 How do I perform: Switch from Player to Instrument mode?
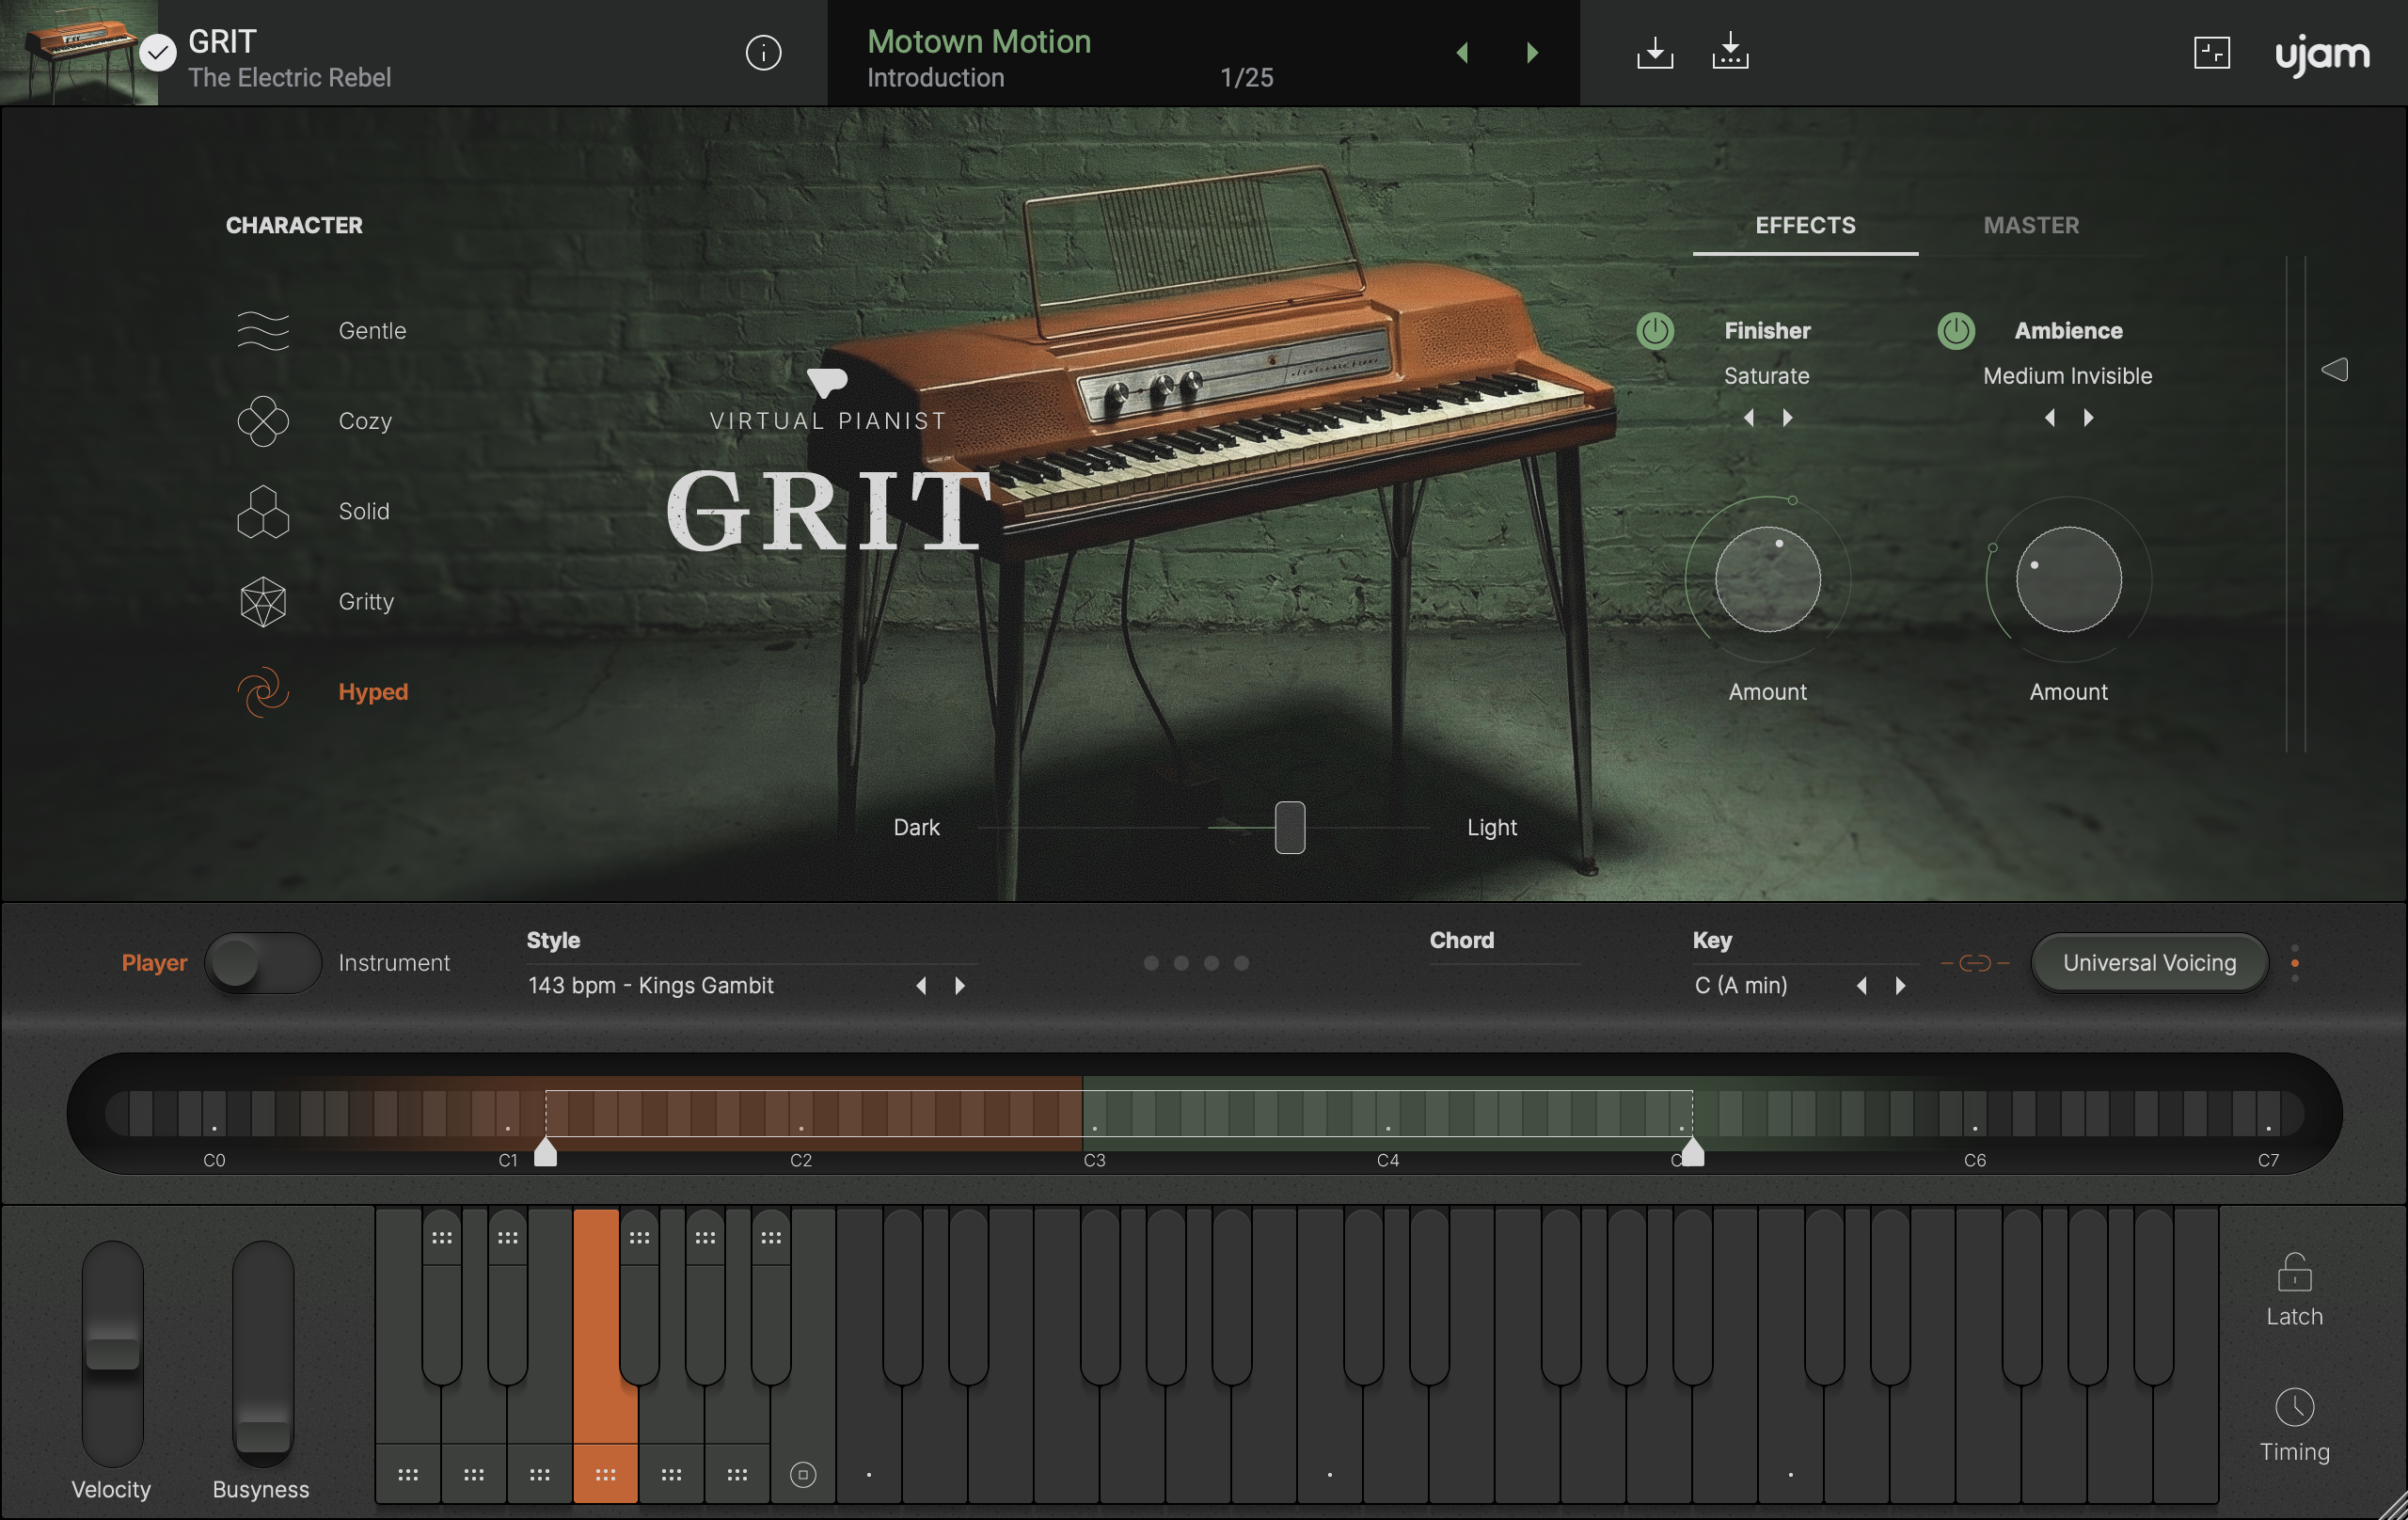coord(263,963)
